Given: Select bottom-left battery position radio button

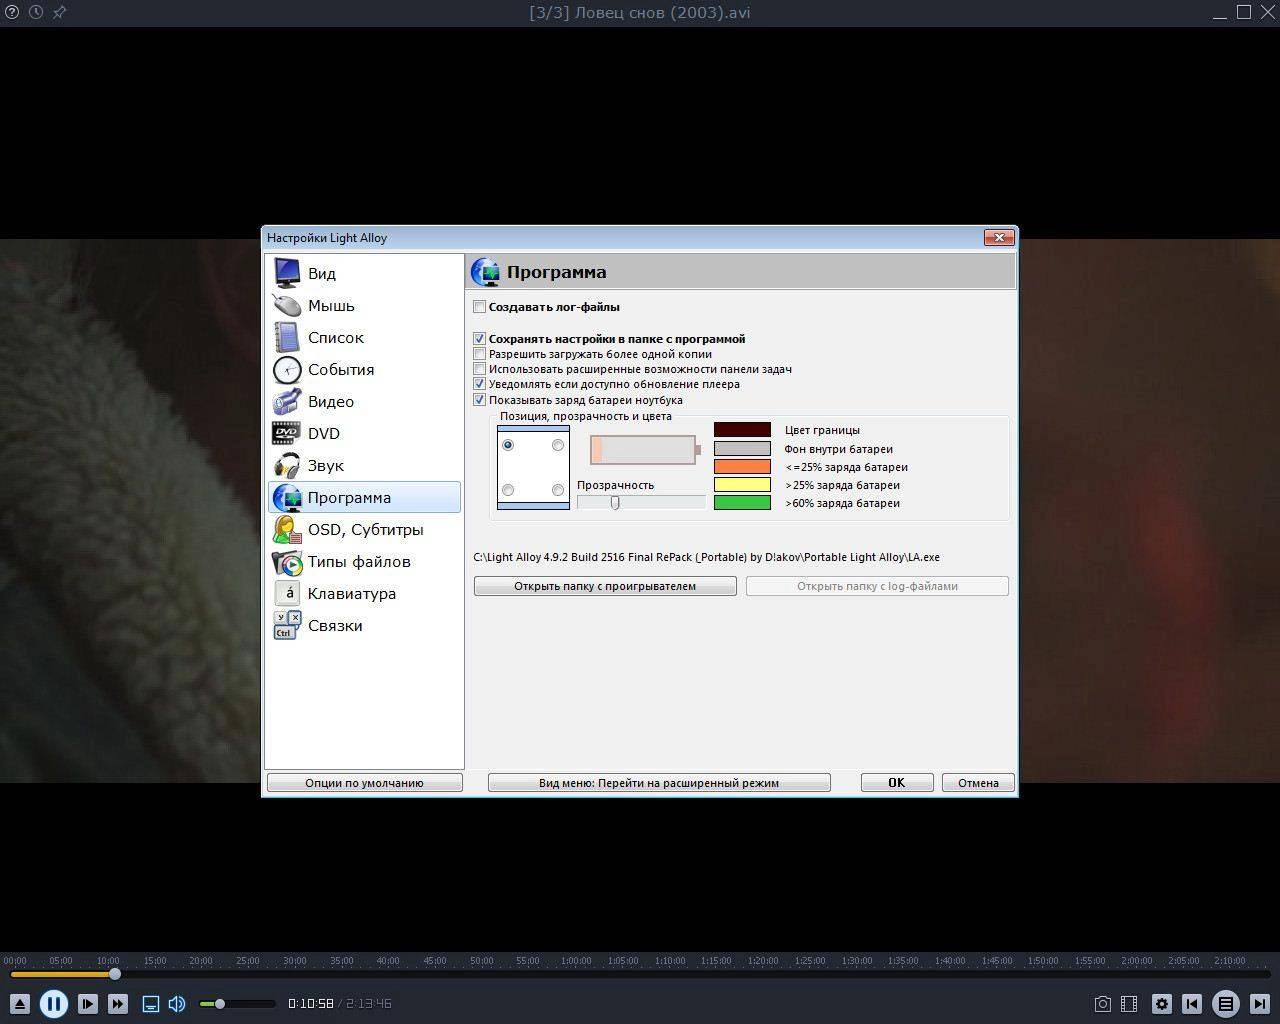Looking at the screenshot, I should pyautogui.click(x=508, y=490).
